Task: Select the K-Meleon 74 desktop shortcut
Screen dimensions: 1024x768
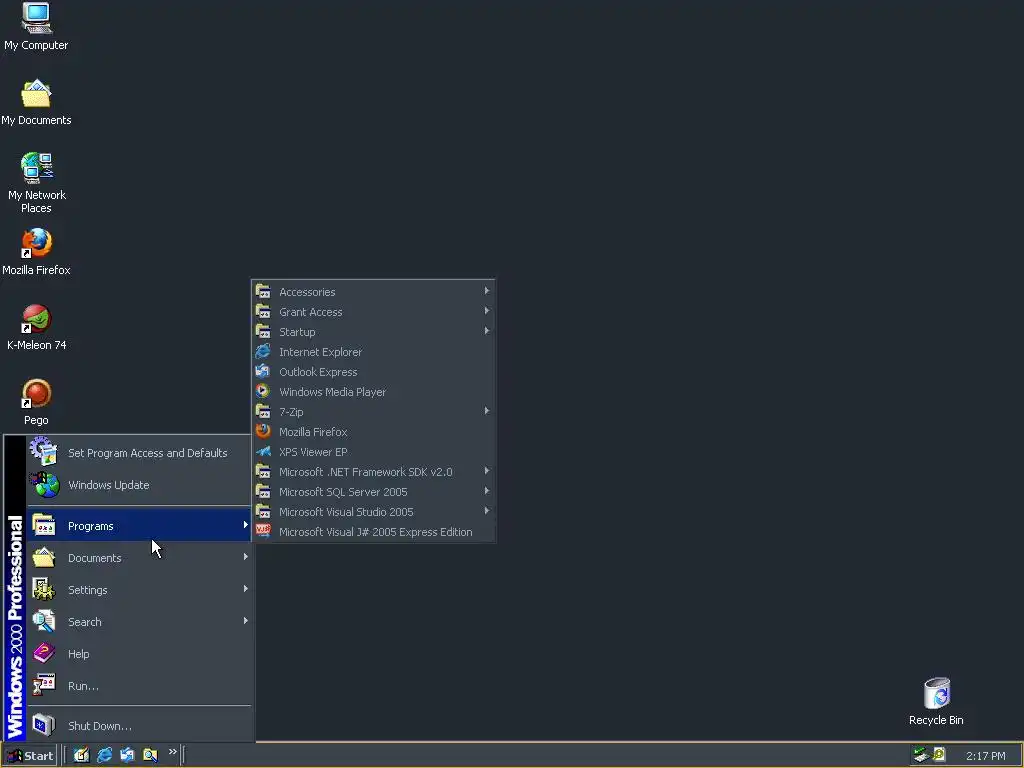Action: tap(36, 327)
